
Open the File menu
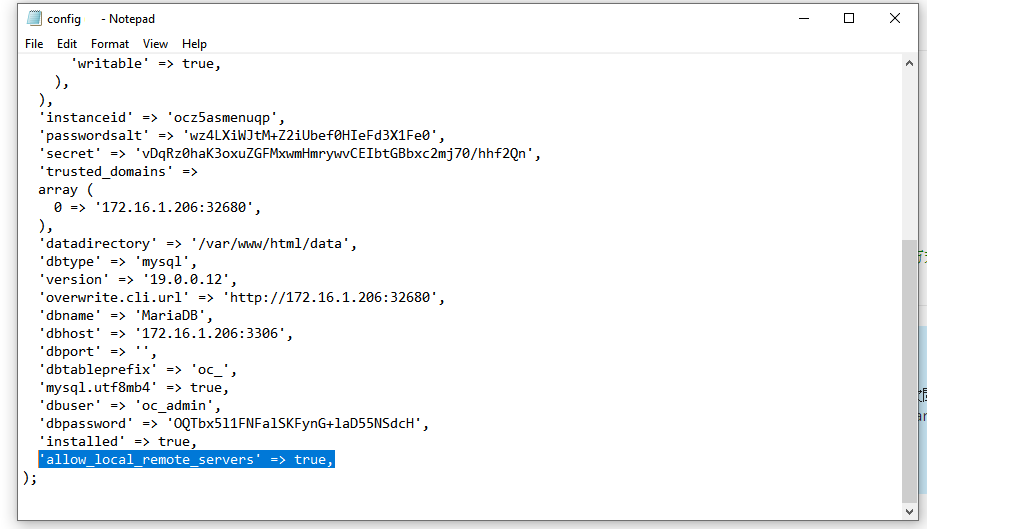point(34,44)
